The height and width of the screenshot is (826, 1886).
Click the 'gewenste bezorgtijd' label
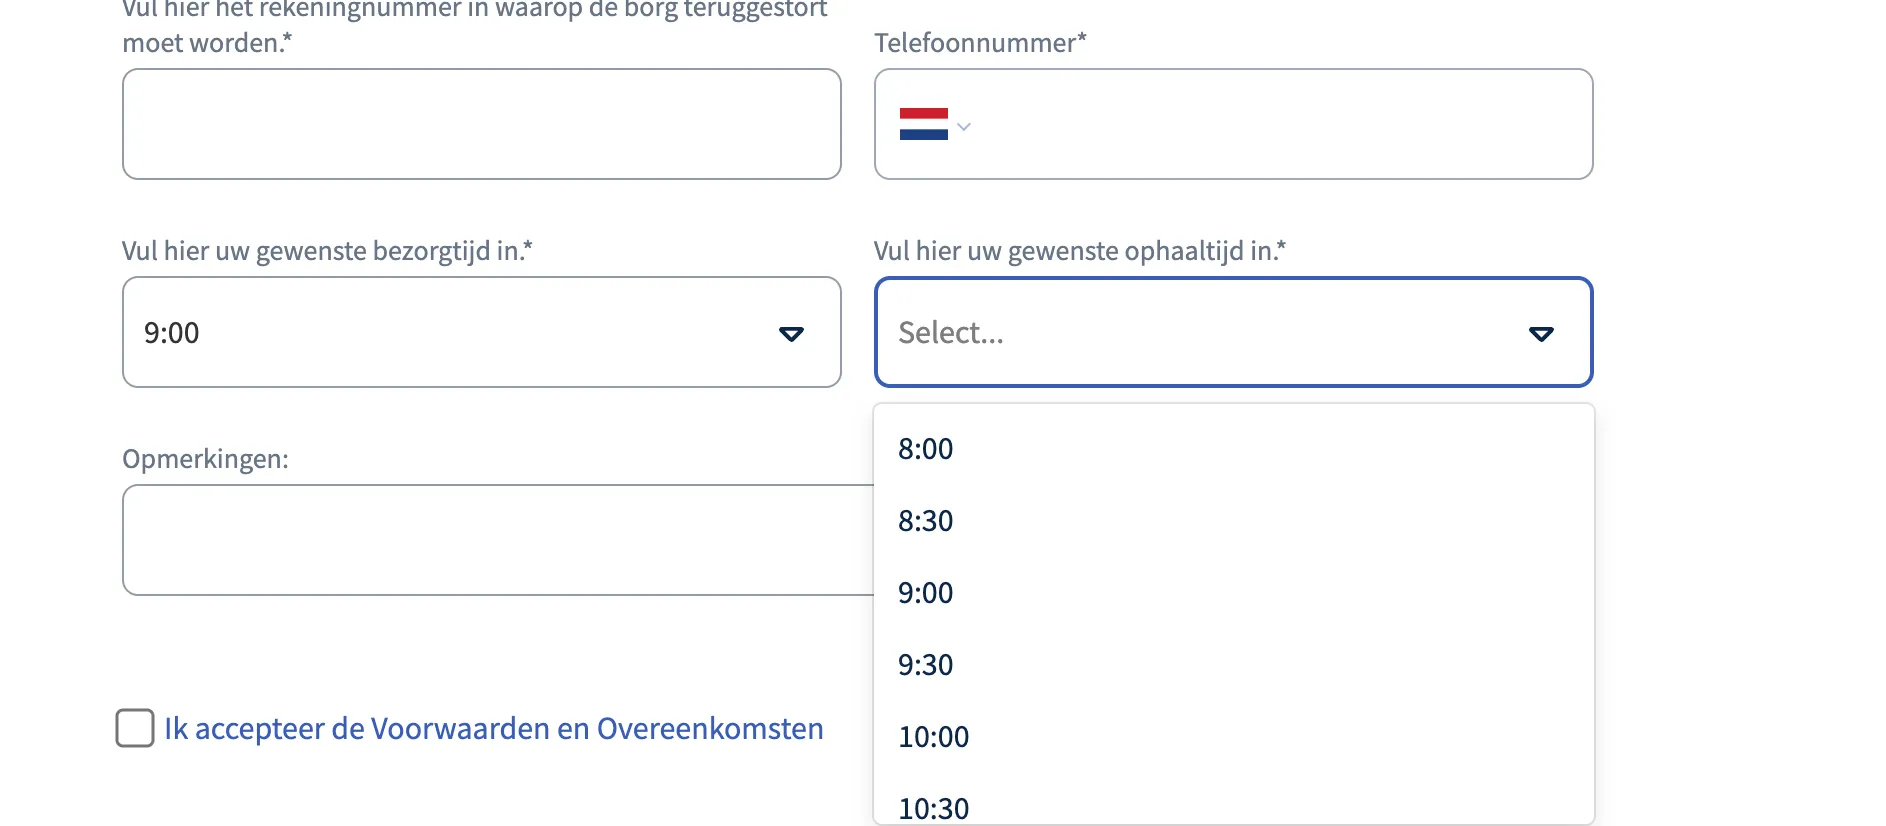tap(327, 251)
